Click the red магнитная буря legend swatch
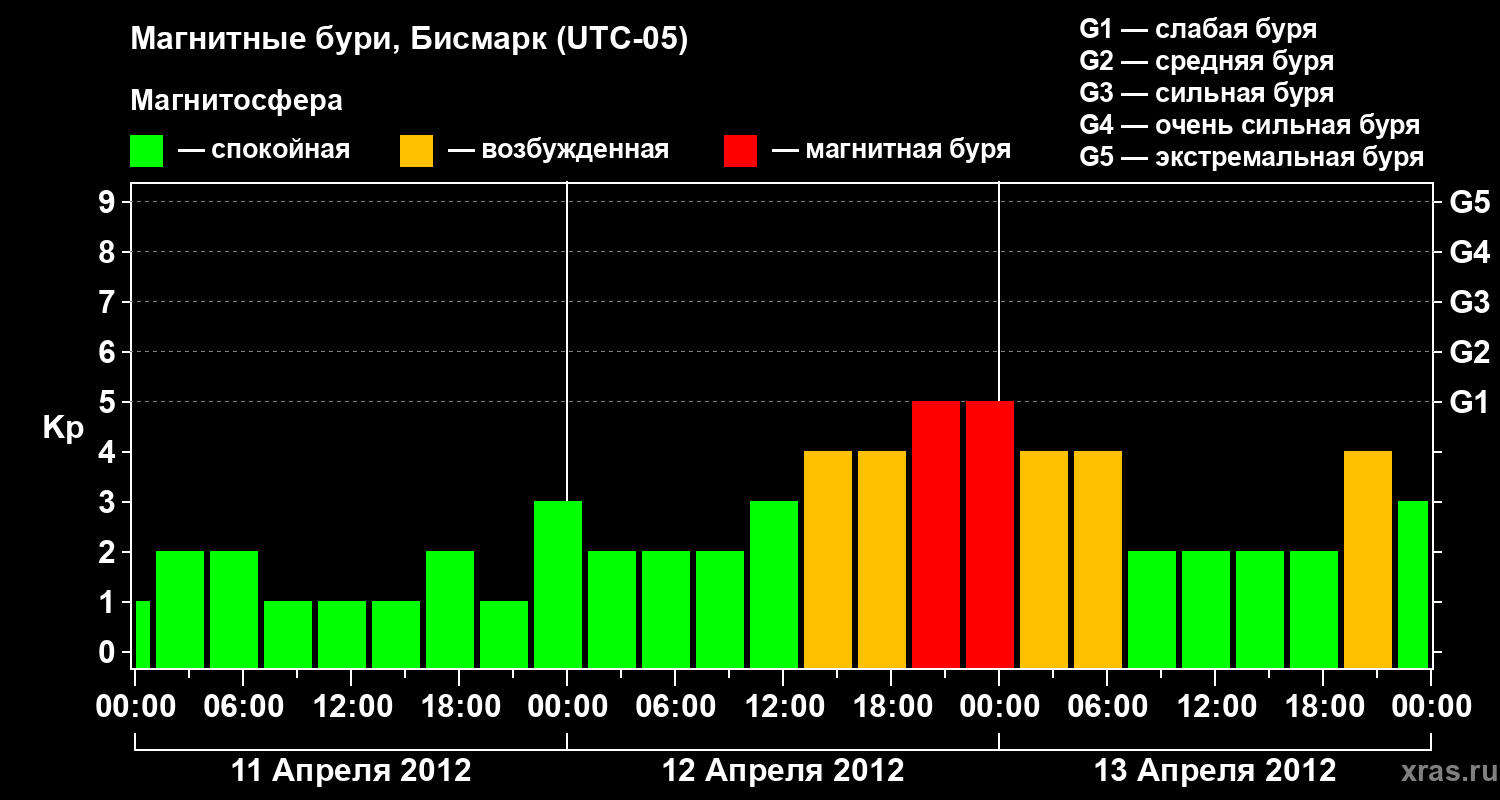The height and width of the screenshot is (800, 1500). coord(740,151)
